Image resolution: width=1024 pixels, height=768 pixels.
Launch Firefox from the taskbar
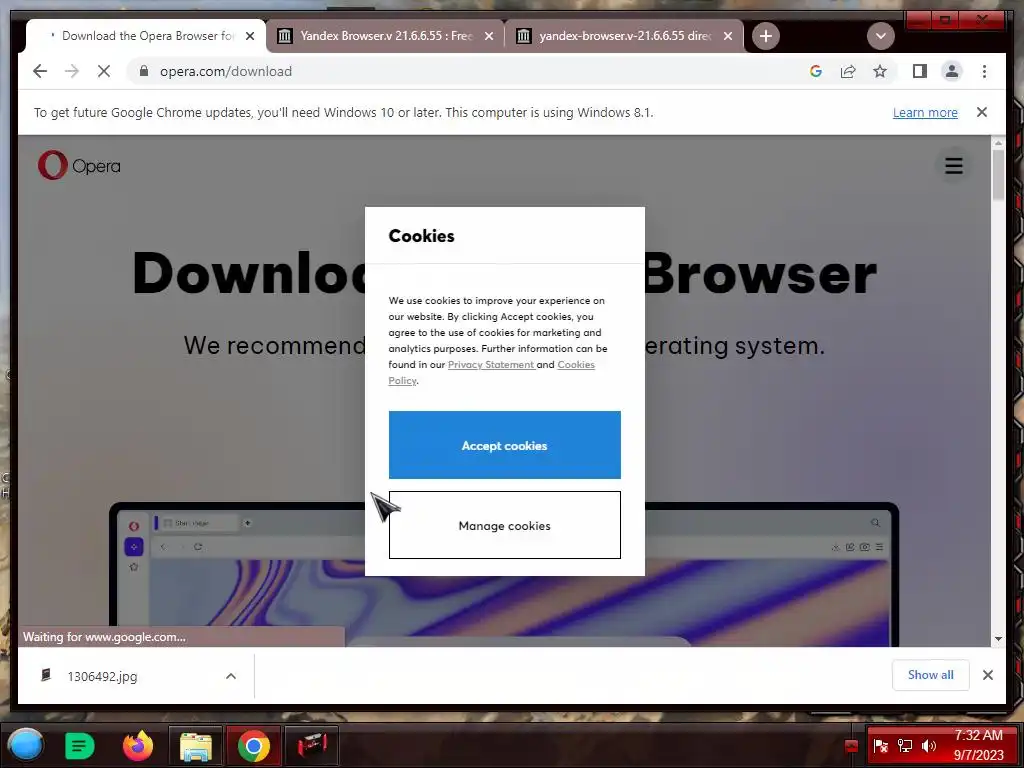pyautogui.click(x=138, y=745)
